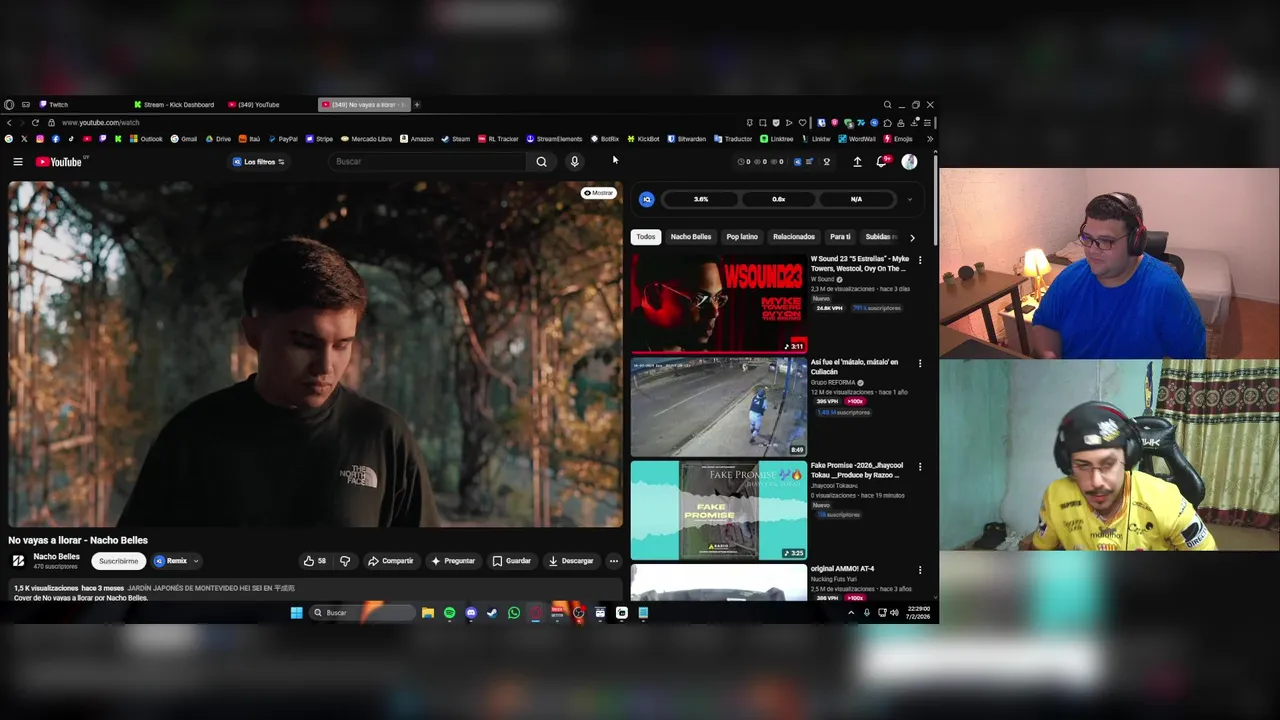Select the Todos filter chip
1280x720 pixels.
pyautogui.click(x=646, y=237)
